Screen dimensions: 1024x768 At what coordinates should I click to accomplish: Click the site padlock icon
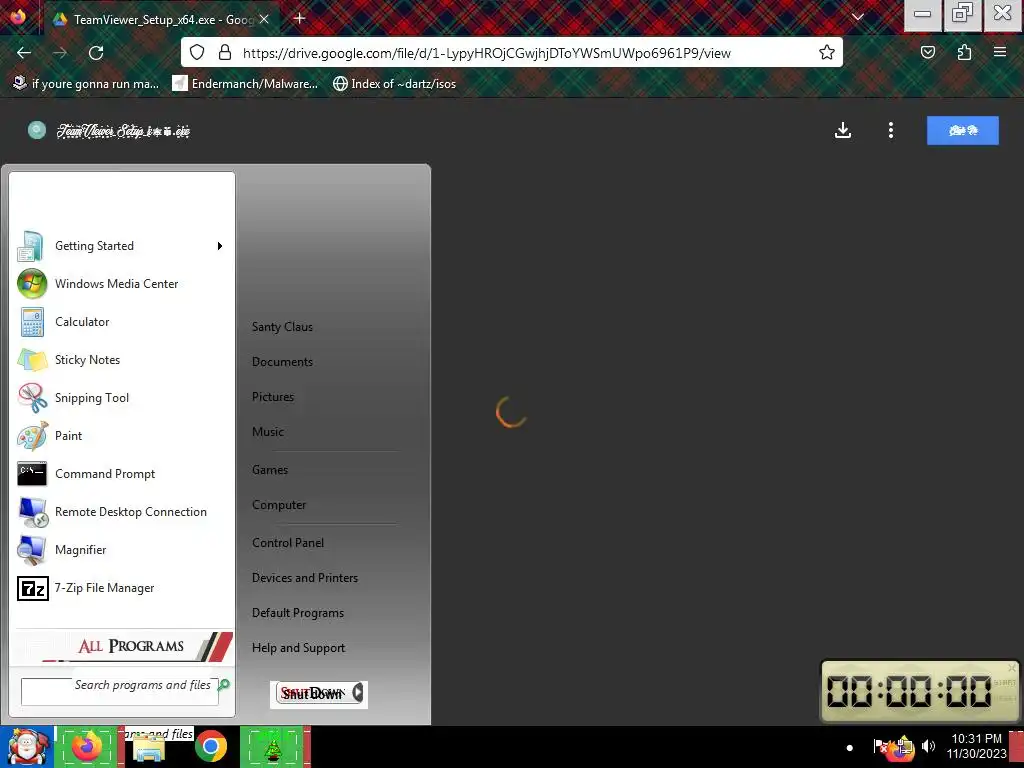click(225, 52)
